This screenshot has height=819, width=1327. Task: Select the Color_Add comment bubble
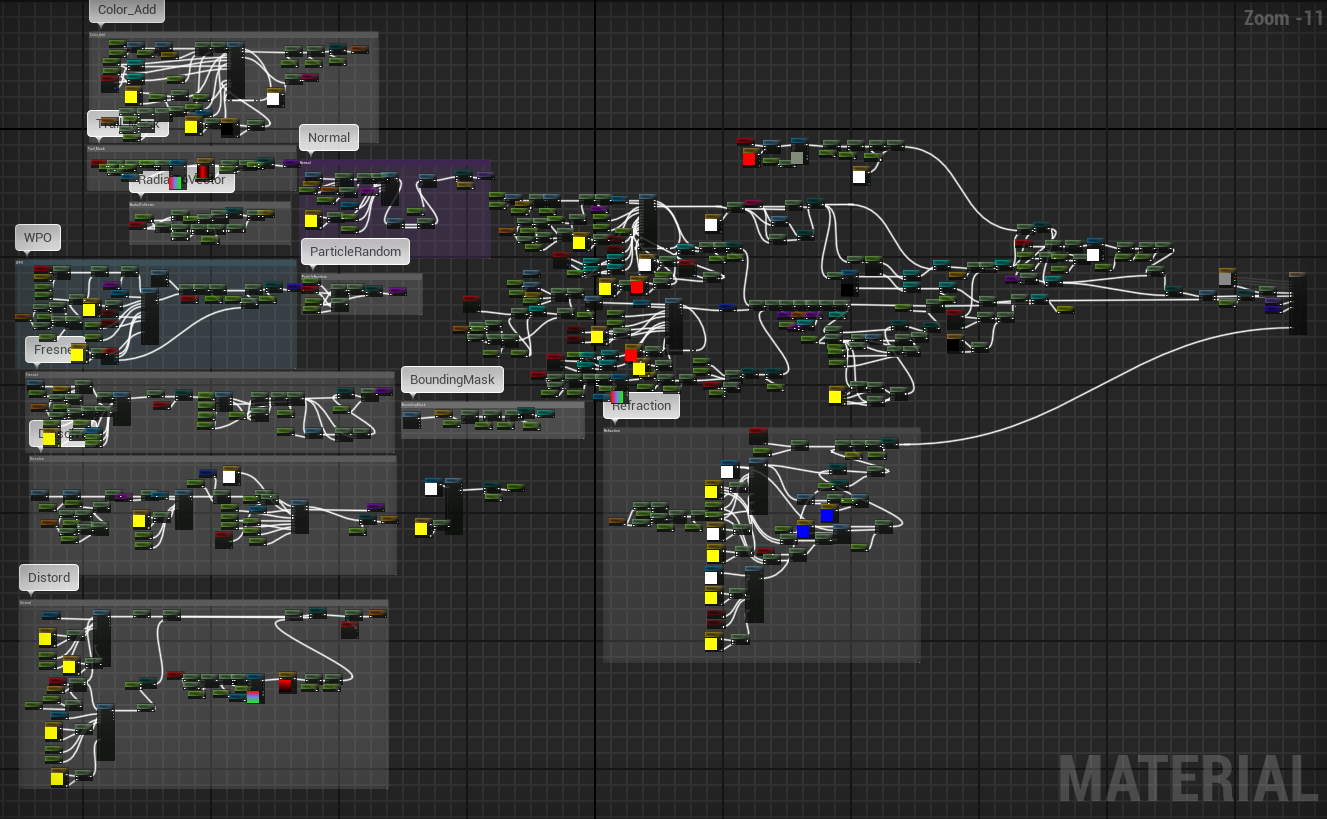(x=127, y=11)
